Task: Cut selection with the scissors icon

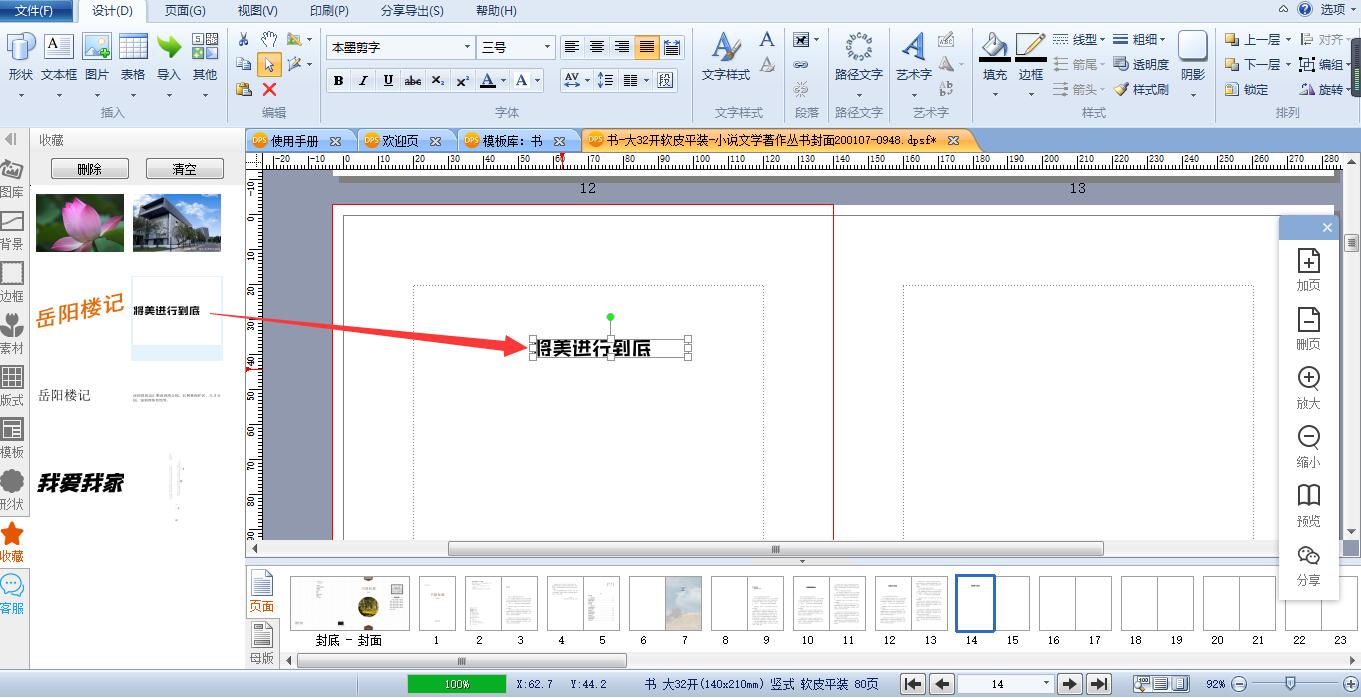Action: pyautogui.click(x=244, y=39)
